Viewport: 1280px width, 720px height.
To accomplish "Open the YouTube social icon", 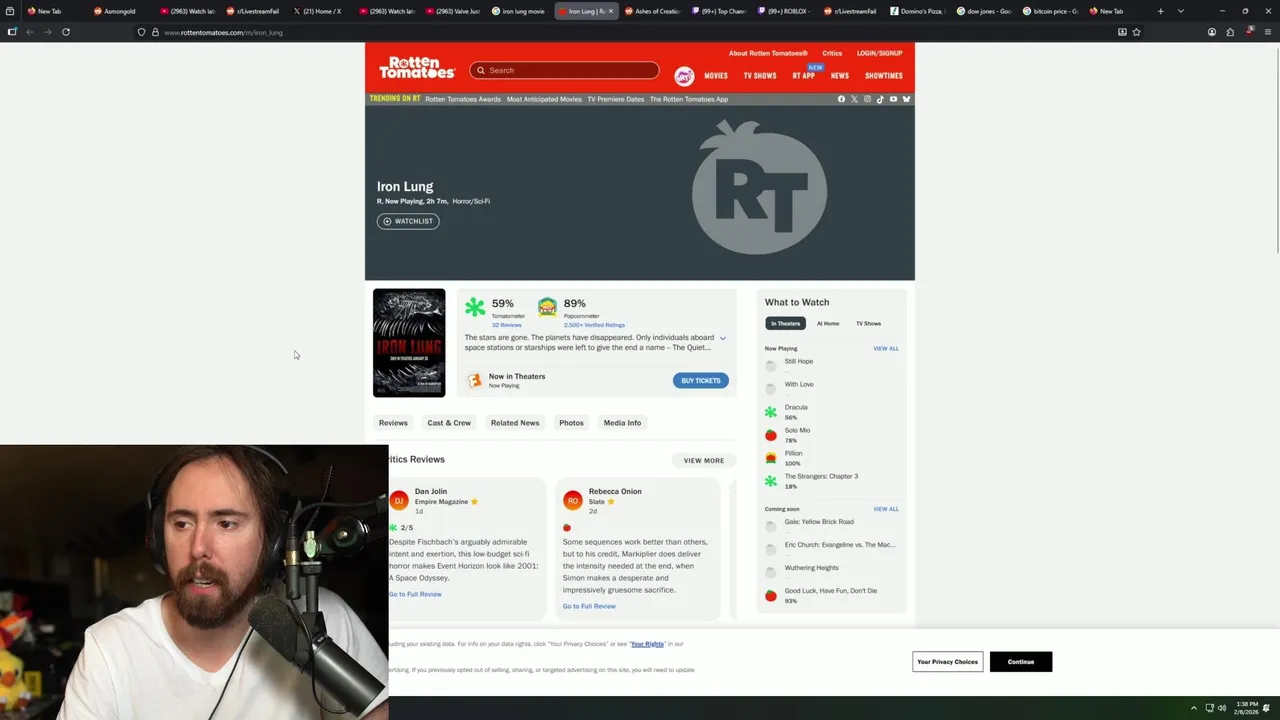I will (893, 99).
